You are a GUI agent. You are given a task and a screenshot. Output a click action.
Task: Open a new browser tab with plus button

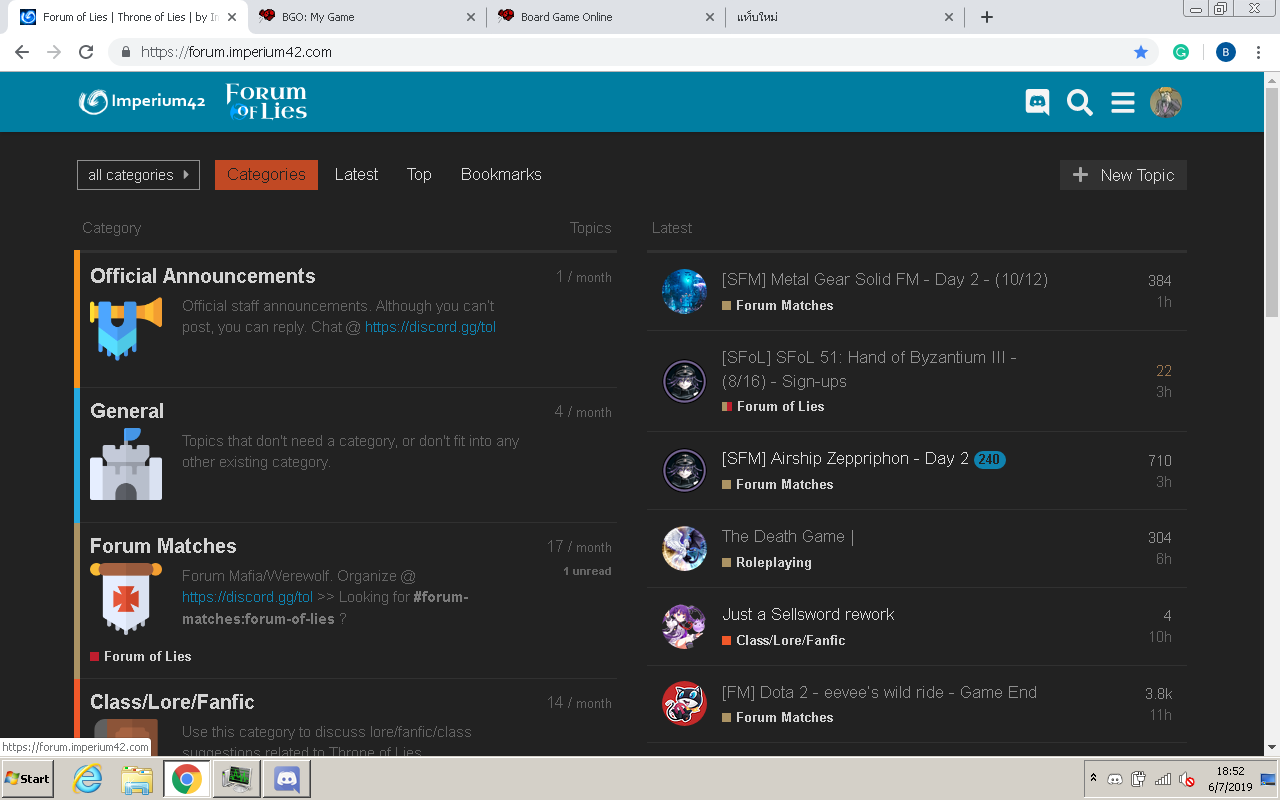[x=987, y=17]
